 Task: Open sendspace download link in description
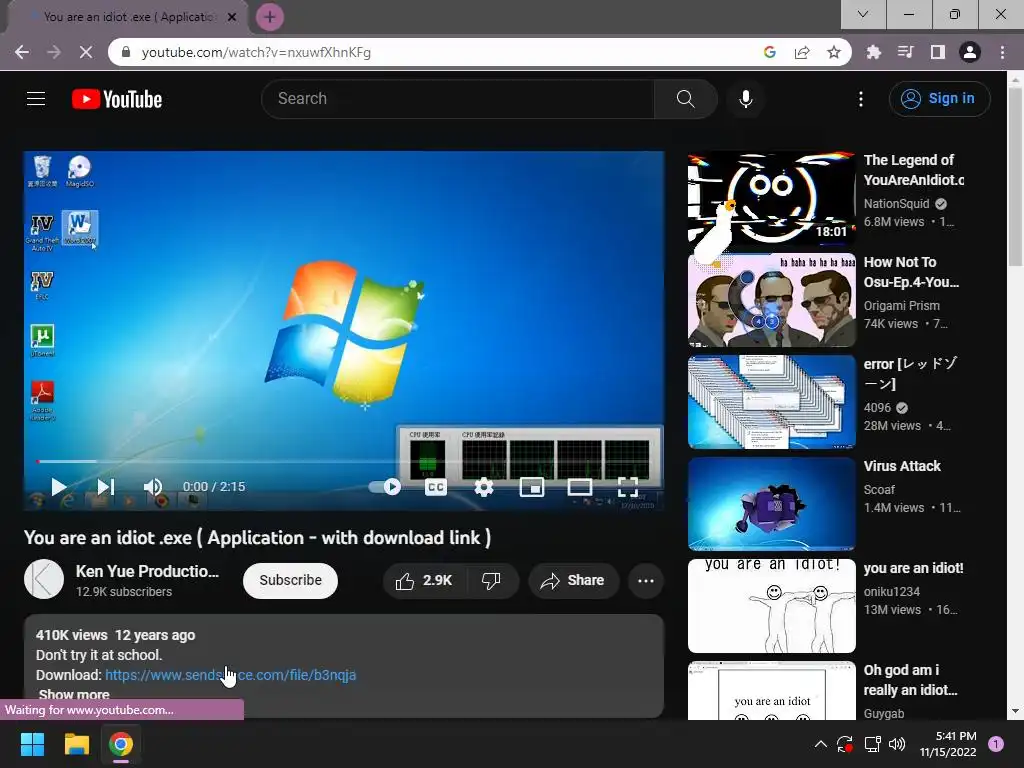231,675
